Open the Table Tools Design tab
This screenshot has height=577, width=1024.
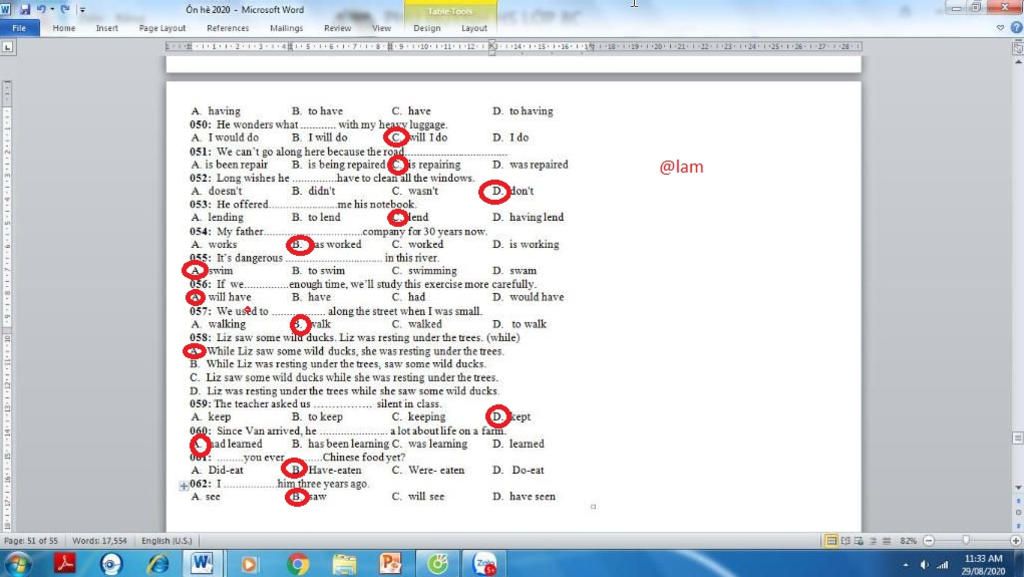tap(427, 28)
